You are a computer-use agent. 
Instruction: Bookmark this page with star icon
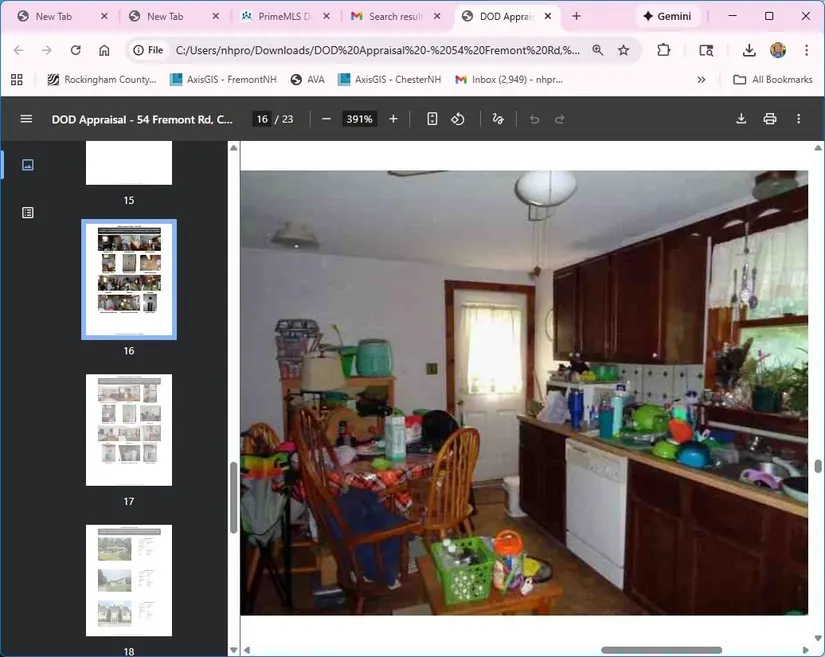(624, 50)
